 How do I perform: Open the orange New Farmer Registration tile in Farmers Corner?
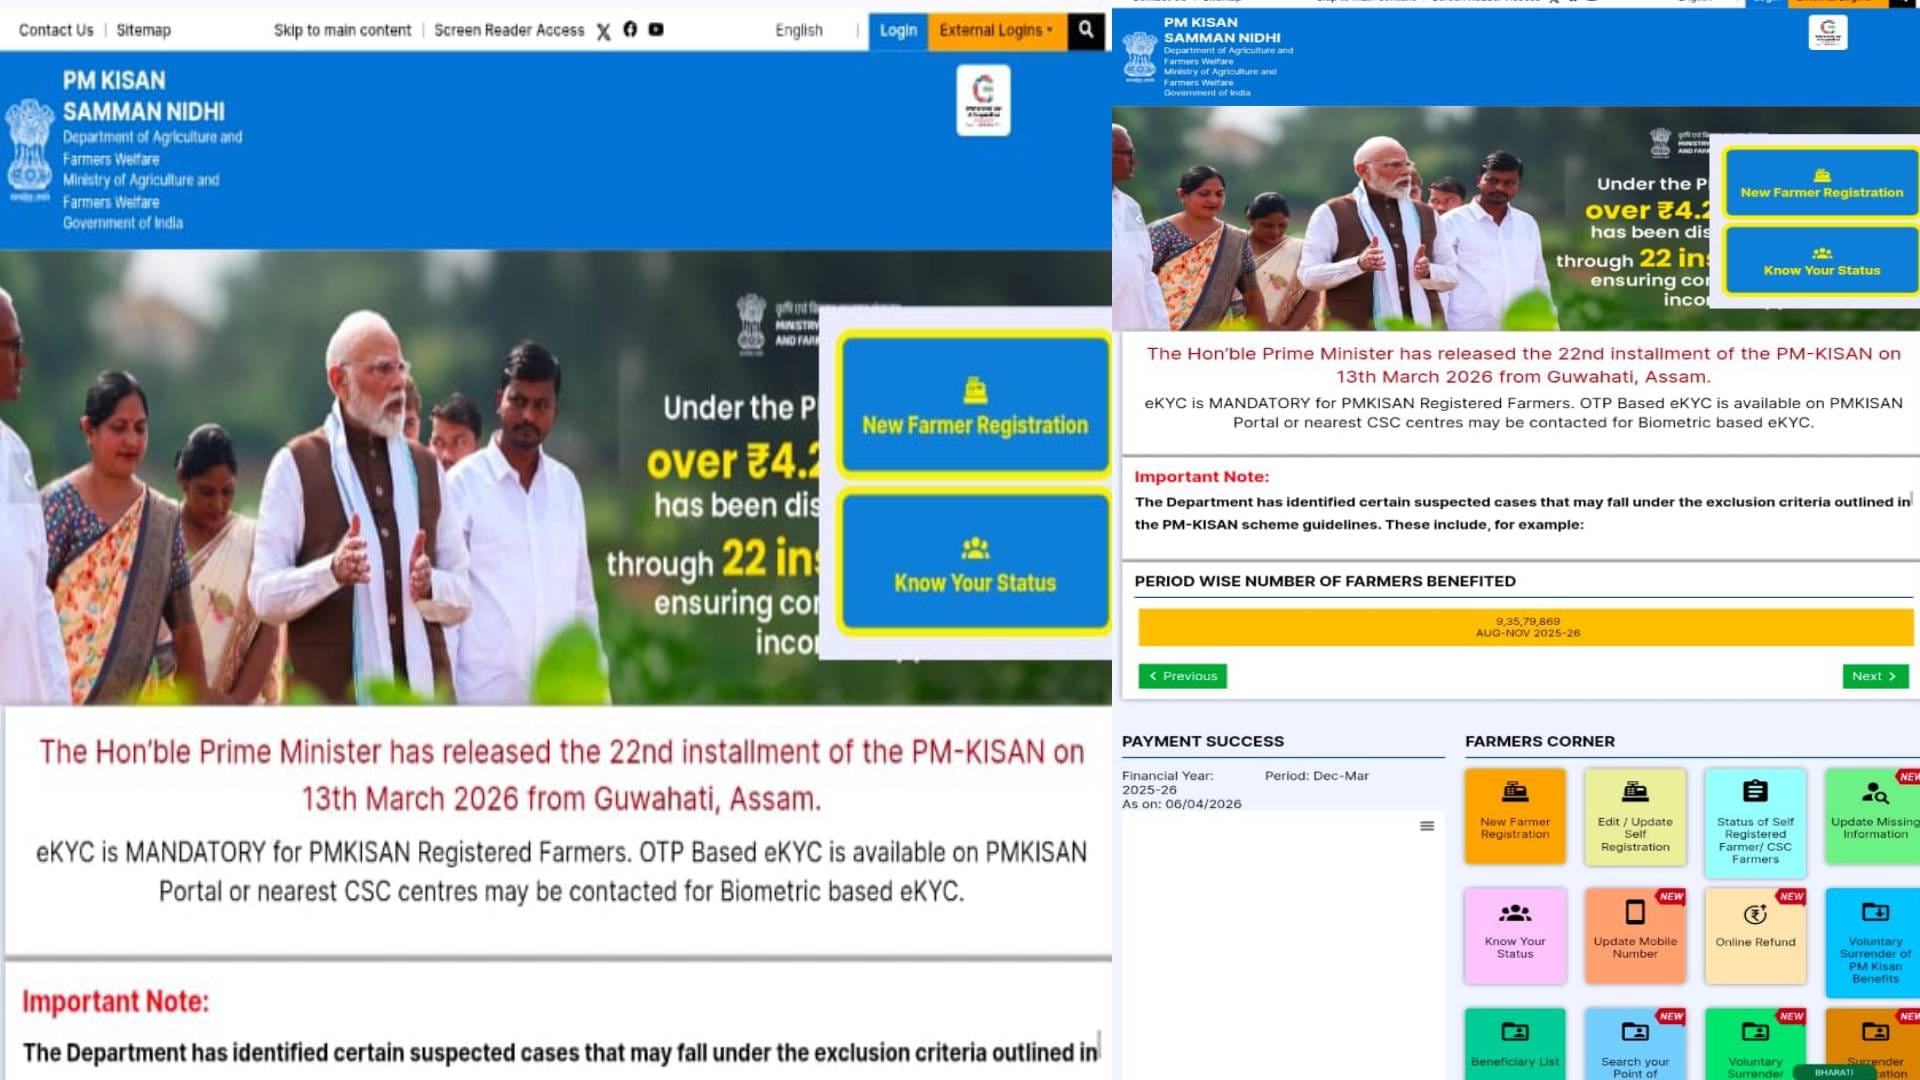click(1514, 816)
